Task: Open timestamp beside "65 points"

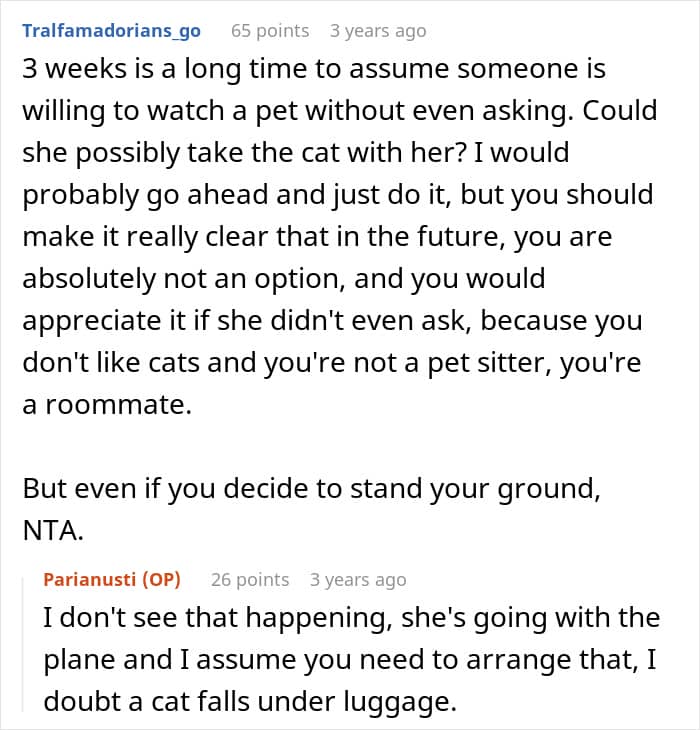Action: coord(378,30)
